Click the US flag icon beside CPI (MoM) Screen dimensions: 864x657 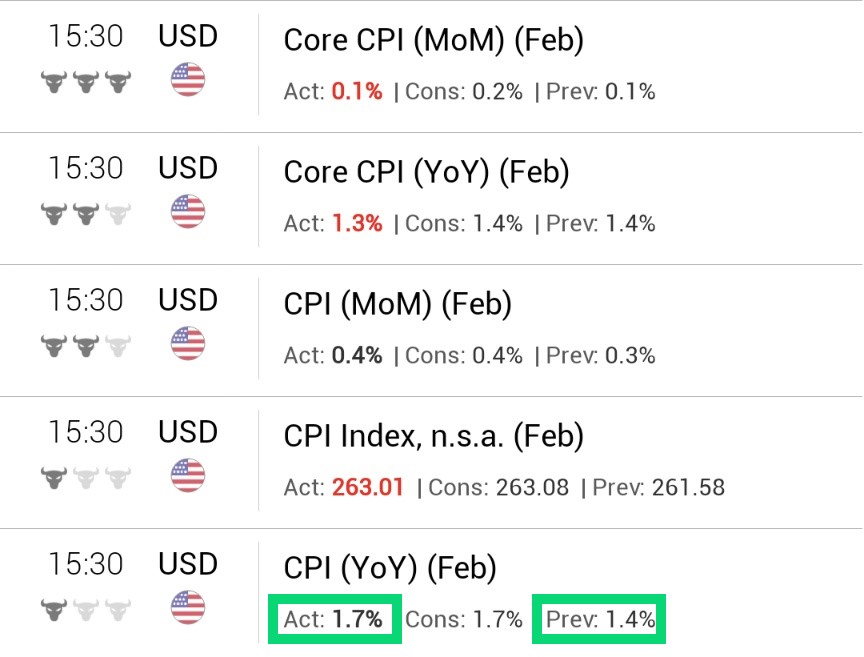click(x=188, y=343)
